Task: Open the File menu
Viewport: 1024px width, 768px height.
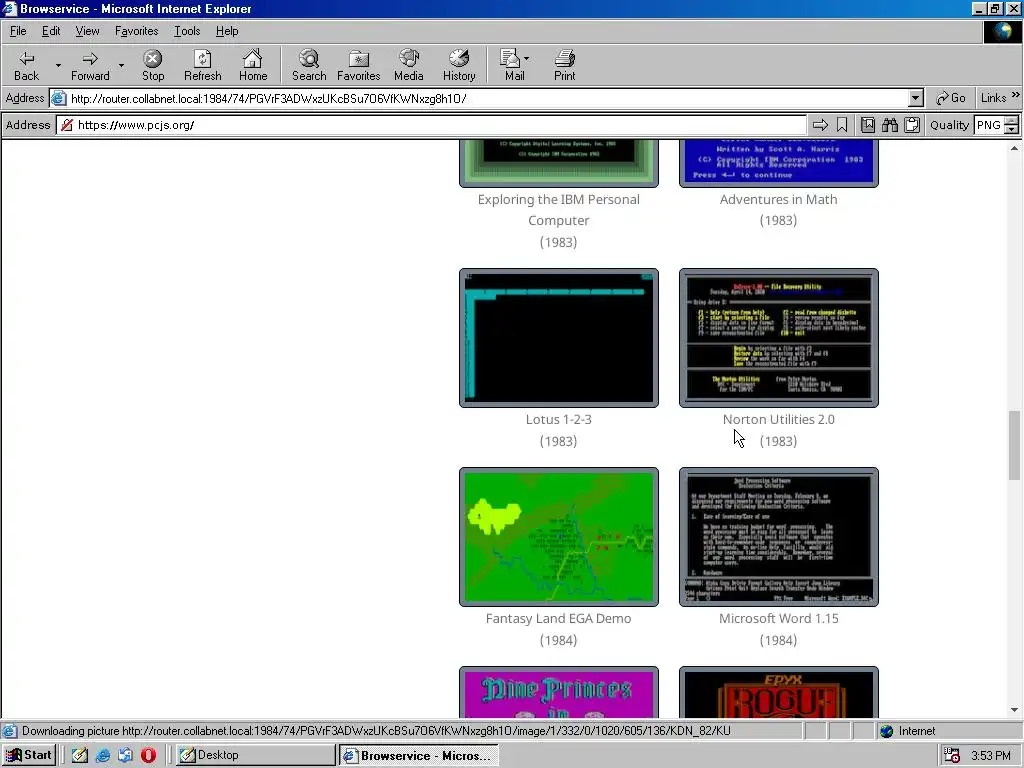Action: coord(18,31)
